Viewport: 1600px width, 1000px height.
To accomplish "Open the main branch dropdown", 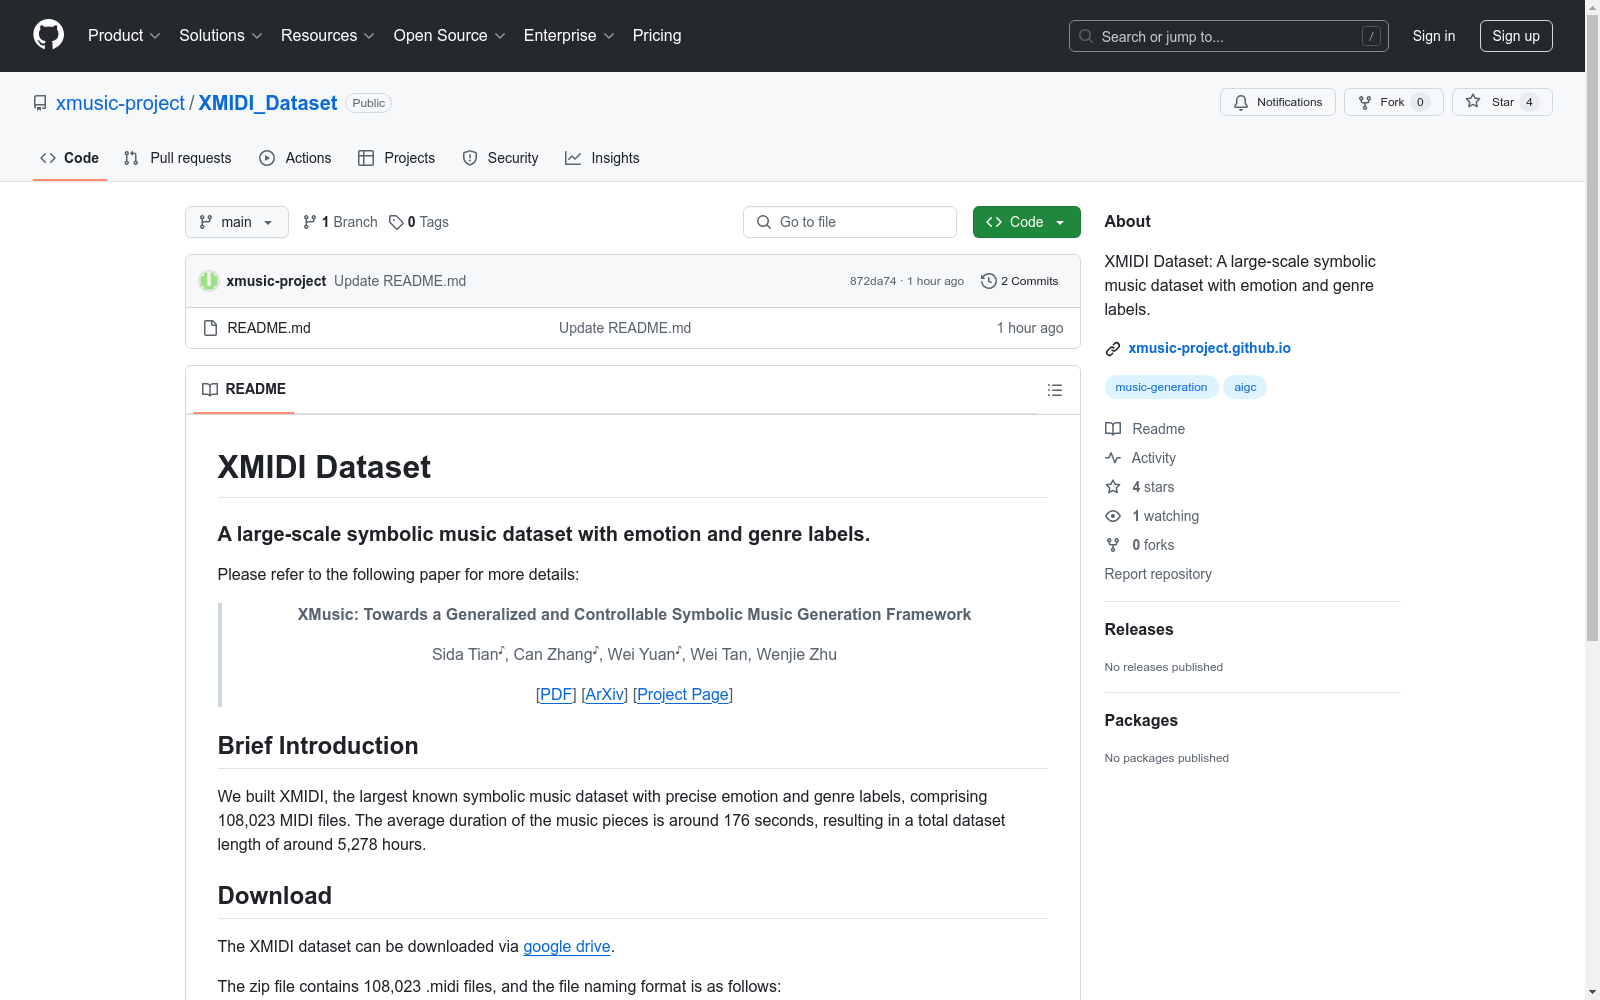I will coord(237,222).
